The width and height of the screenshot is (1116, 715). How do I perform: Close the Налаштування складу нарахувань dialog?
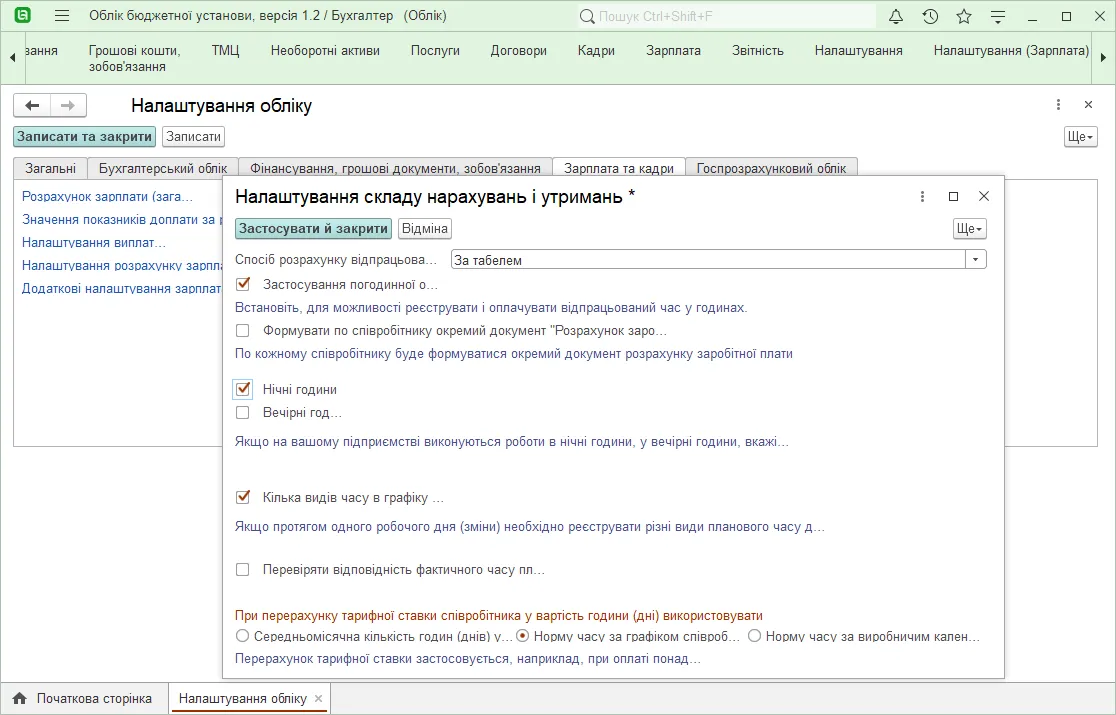(984, 196)
